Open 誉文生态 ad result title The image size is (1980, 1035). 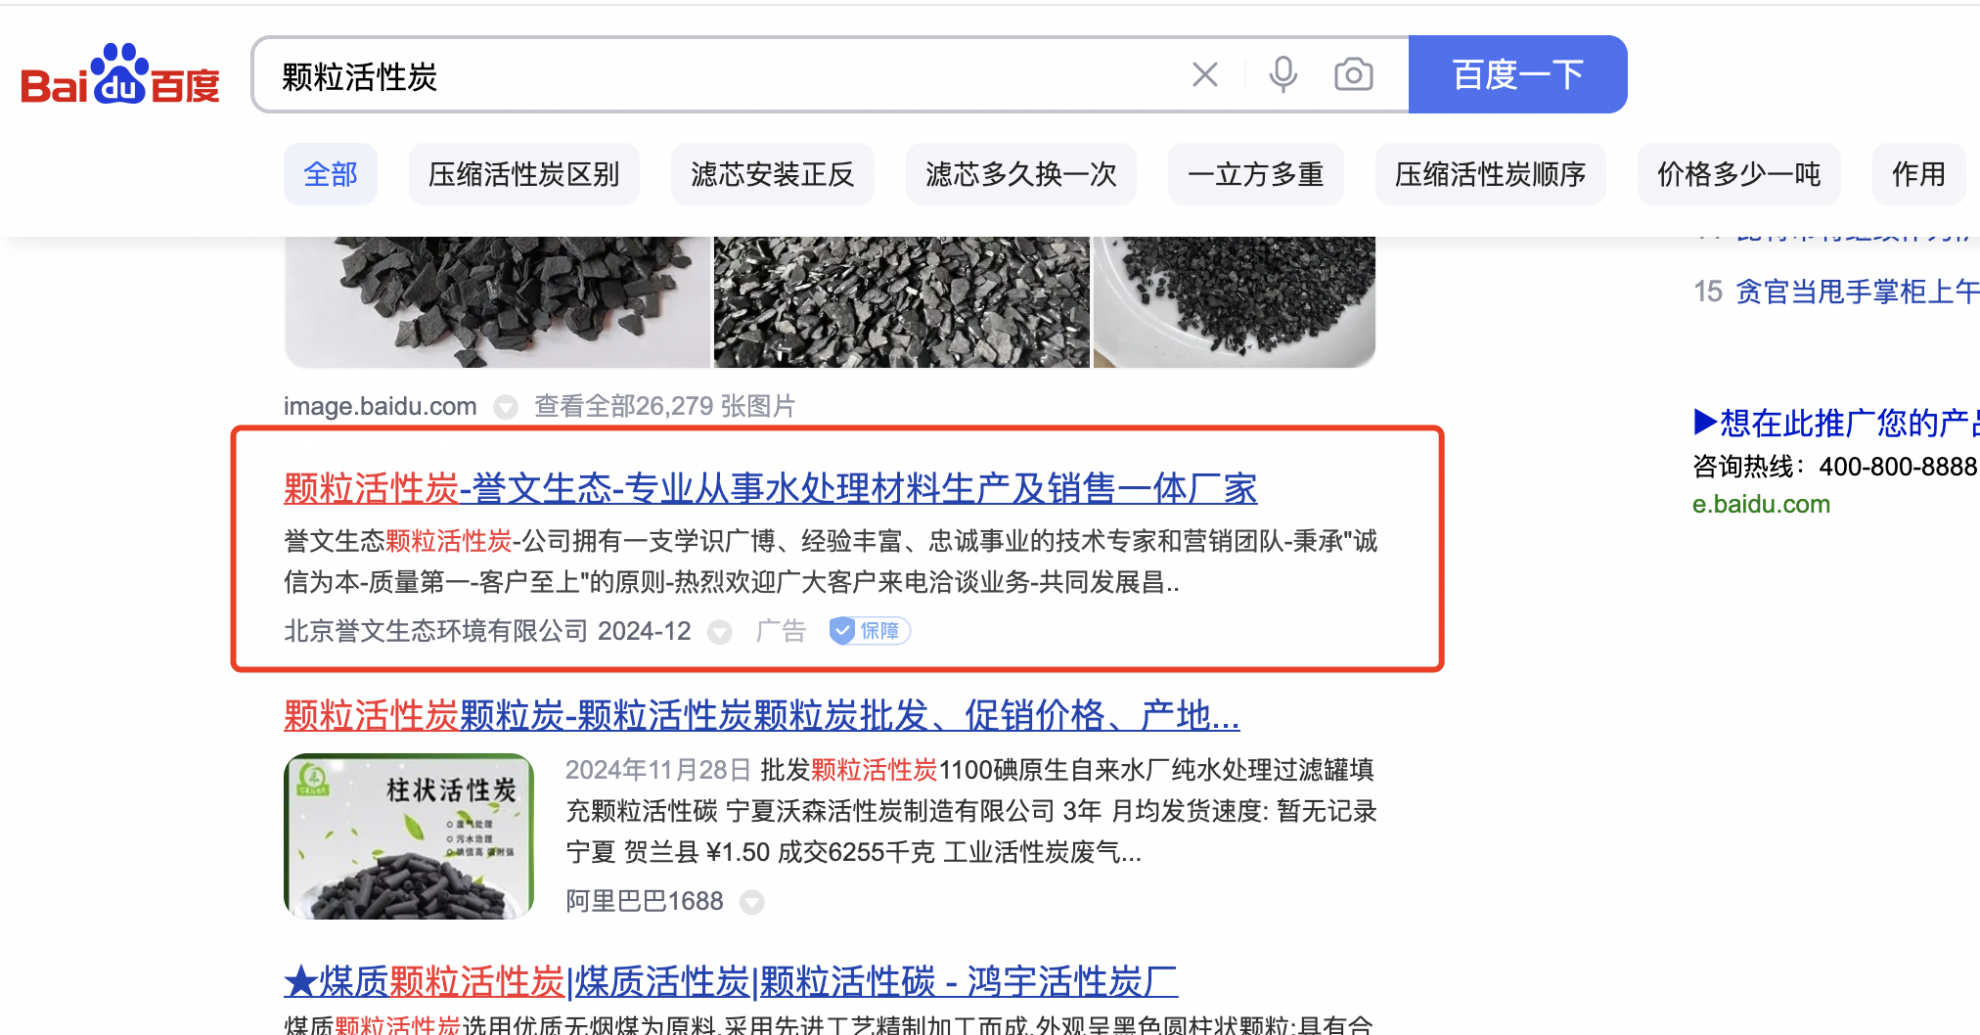(770, 489)
